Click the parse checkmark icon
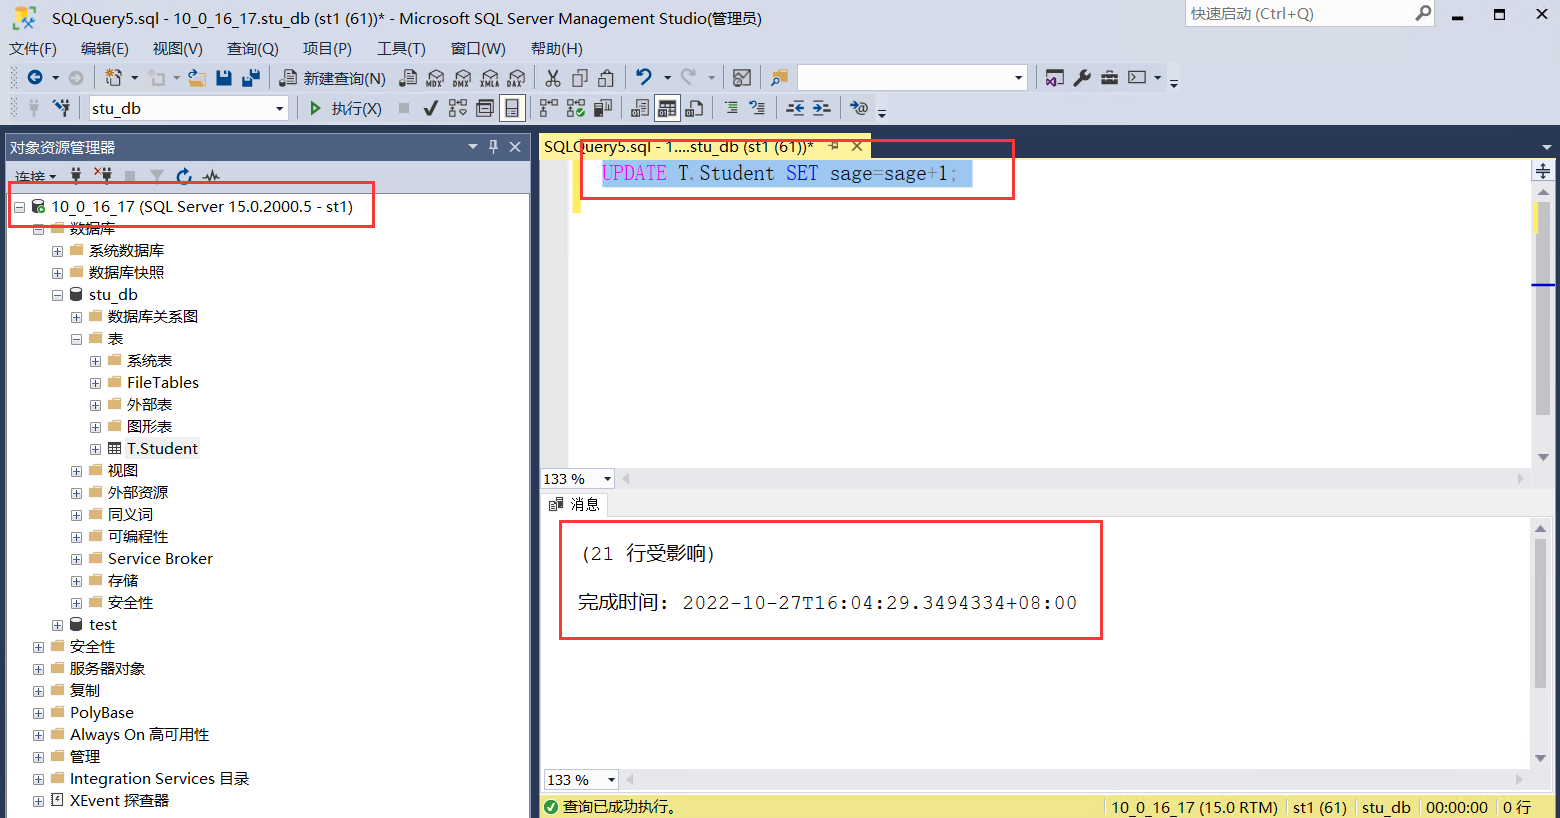The height and width of the screenshot is (818, 1560). tap(431, 108)
